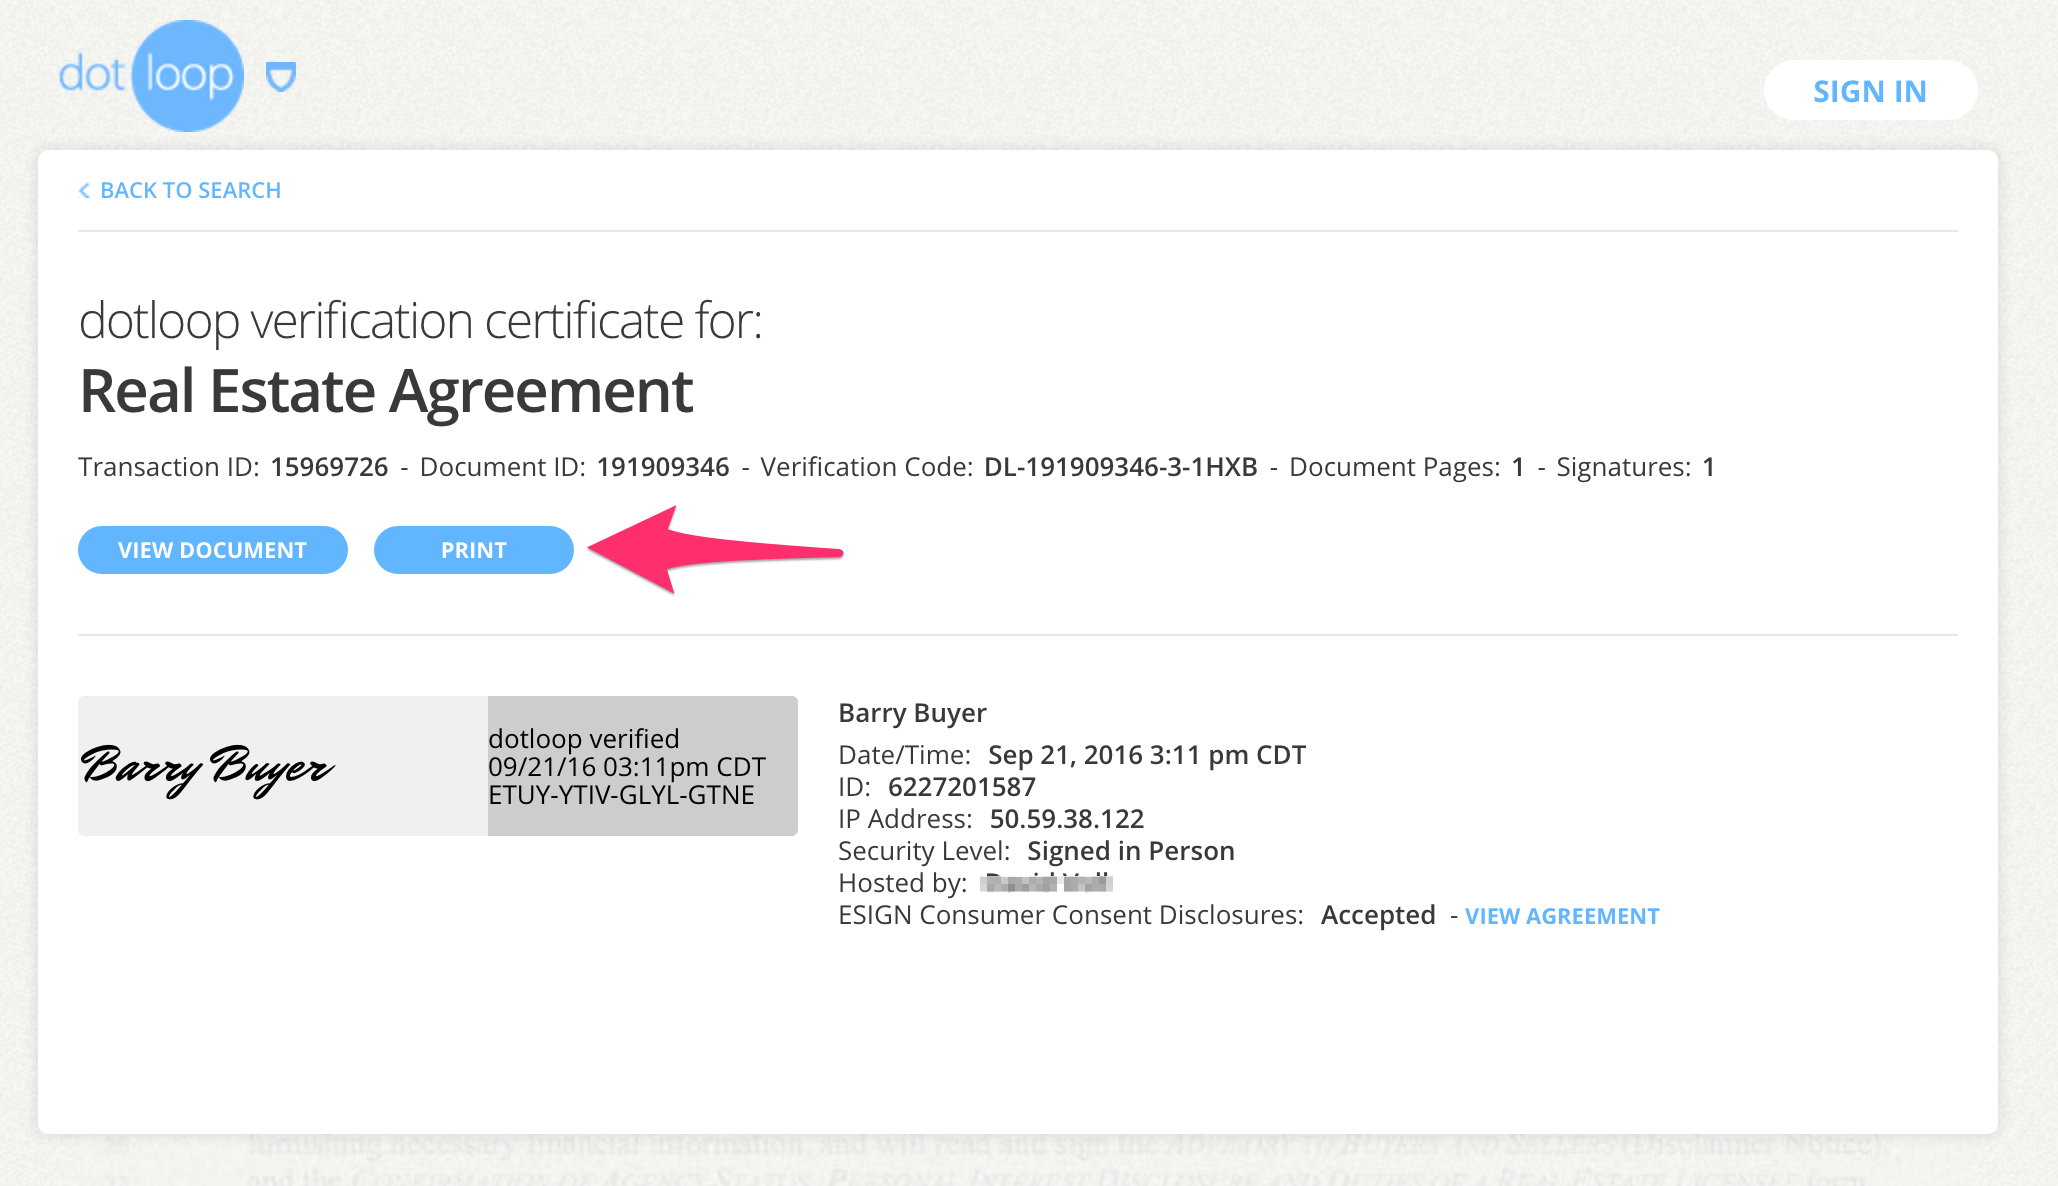The image size is (2058, 1186).
Task: Click the blurred Hosted by name
Action: pyautogui.click(x=1046, y=883)
